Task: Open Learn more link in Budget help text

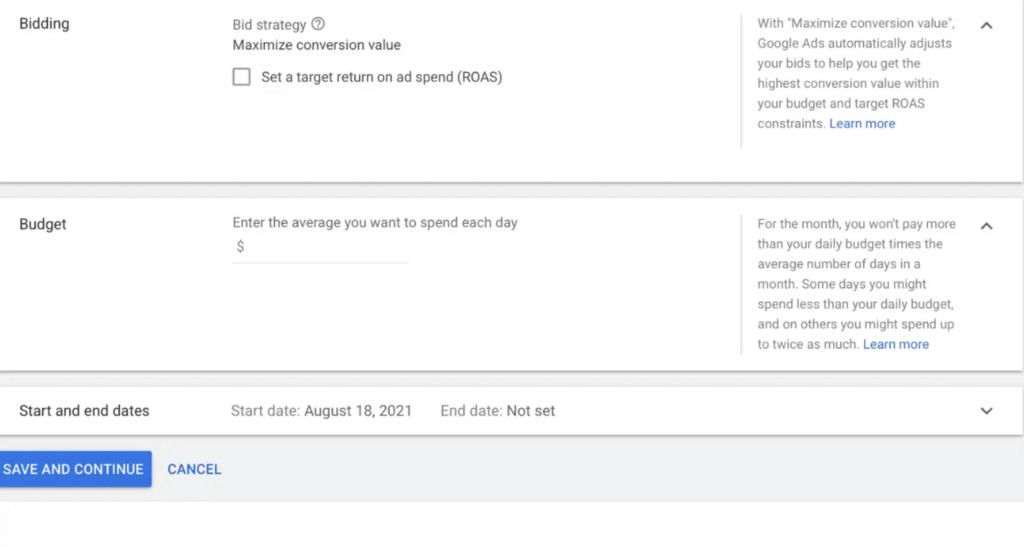Action: coord(896,344)
